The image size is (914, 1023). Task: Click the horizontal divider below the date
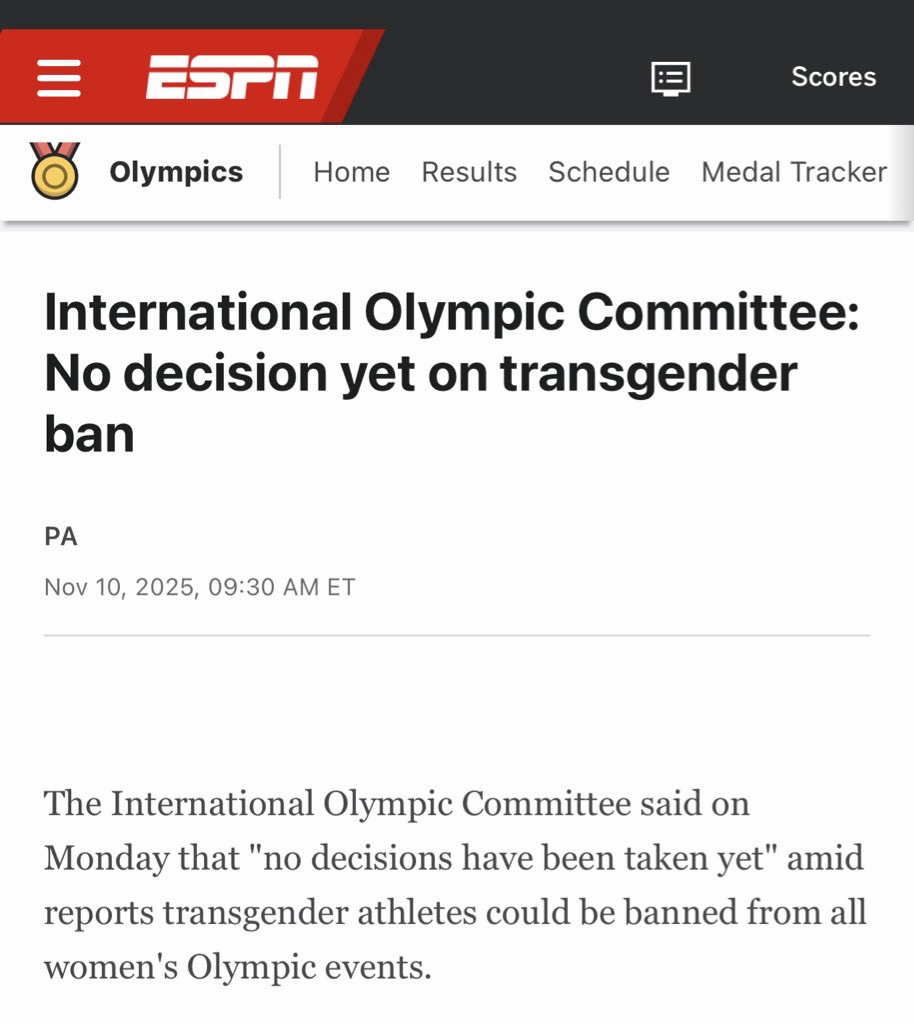click(x=457, y=635)
